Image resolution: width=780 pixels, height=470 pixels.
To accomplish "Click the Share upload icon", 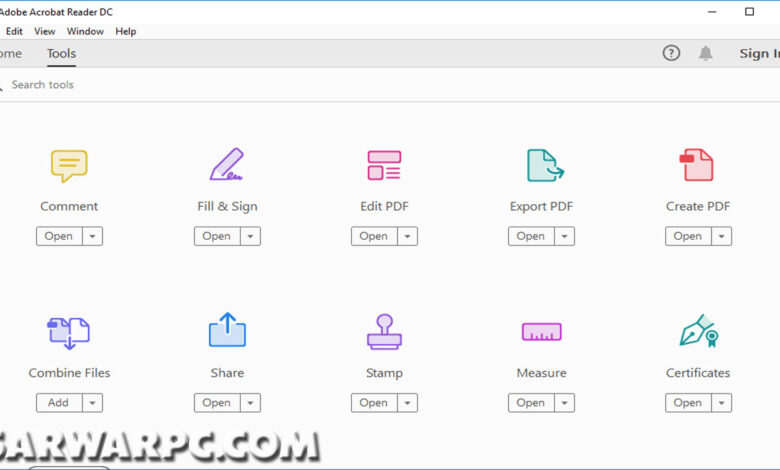I will pyautogui.click(x=227, y=330).
